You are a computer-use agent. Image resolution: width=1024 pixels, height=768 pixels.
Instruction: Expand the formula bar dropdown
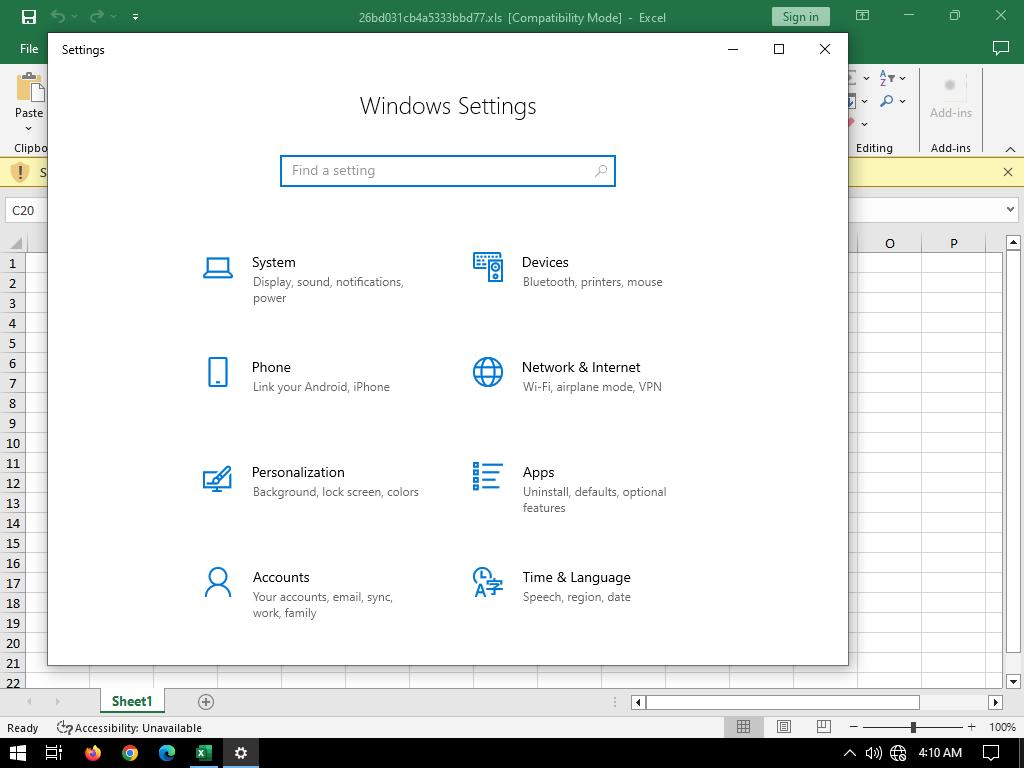click(1010, 210)
